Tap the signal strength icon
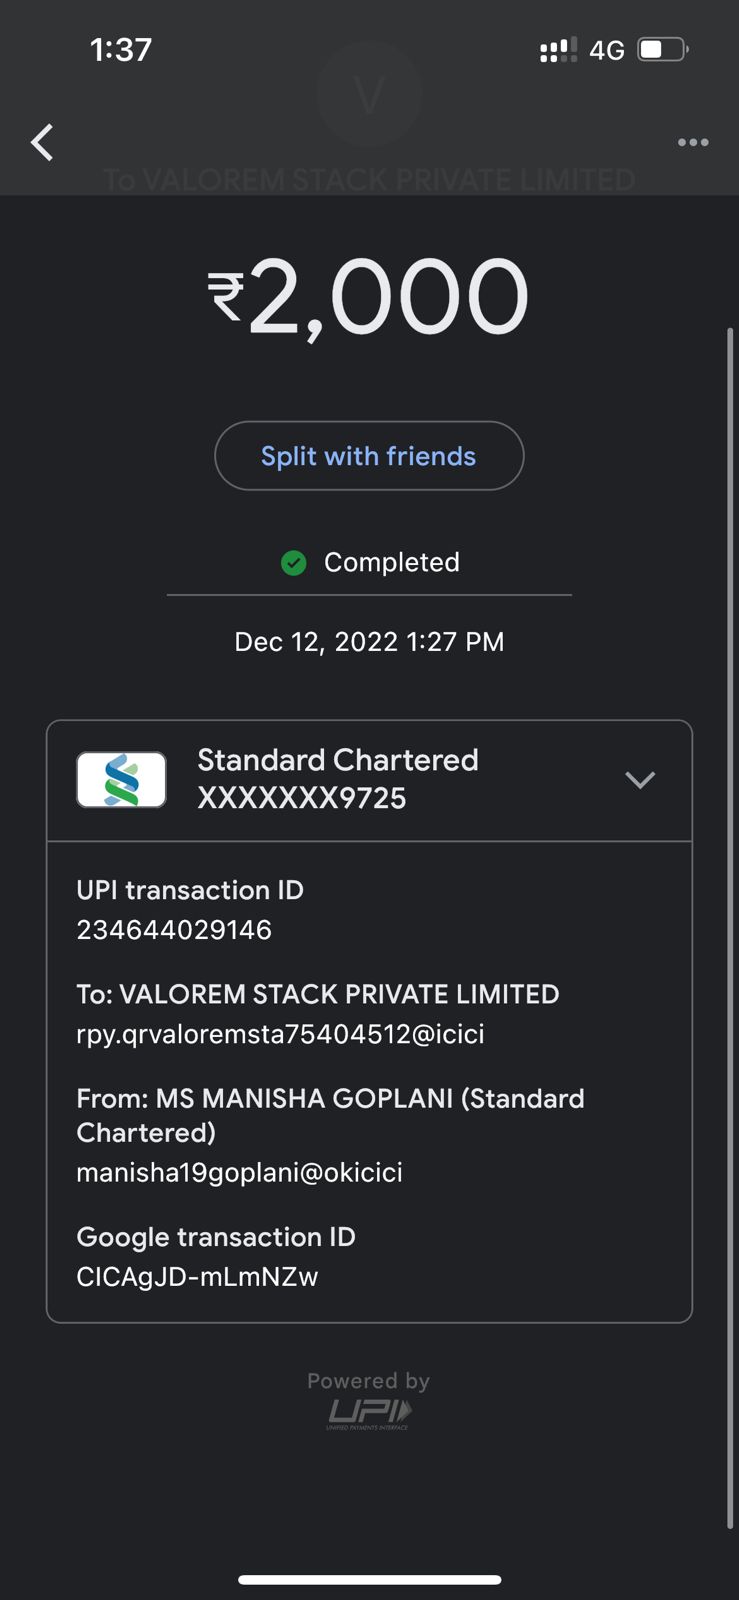739x1600 pixels. pyautogui.click(x=558, y=50)
